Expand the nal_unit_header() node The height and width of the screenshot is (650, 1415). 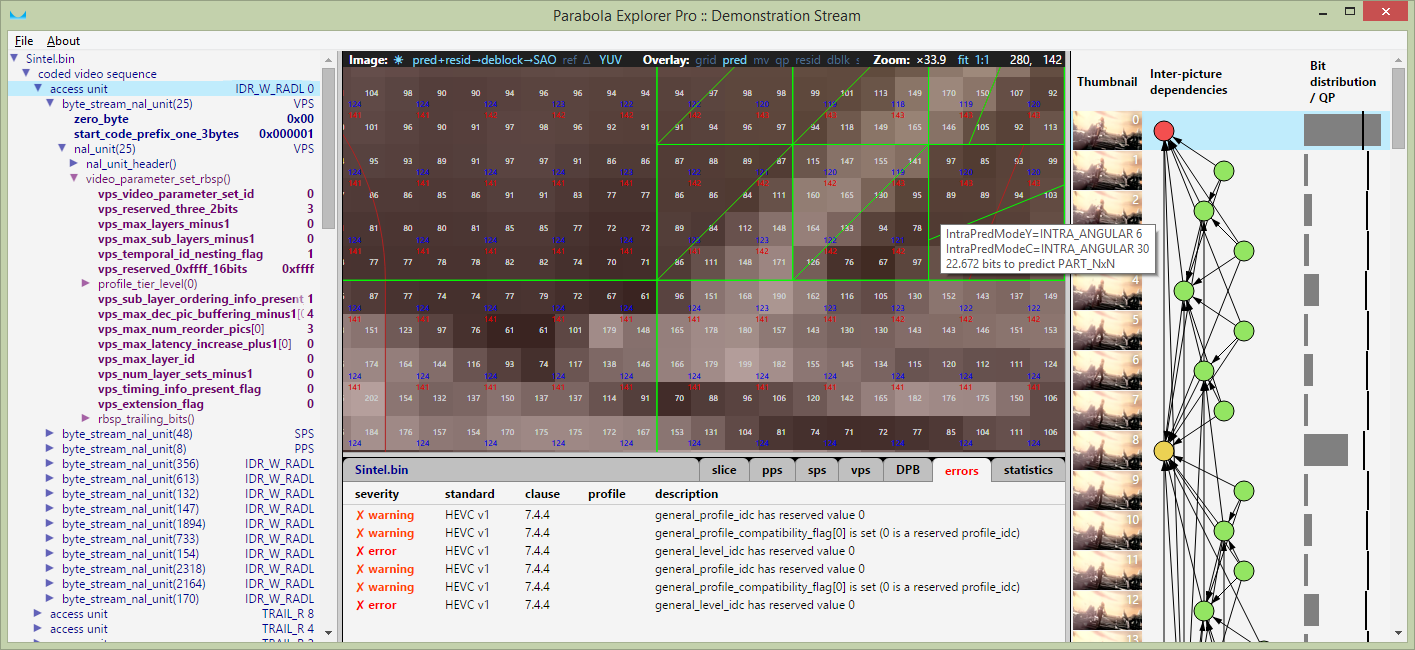click(x=74, y=163)
